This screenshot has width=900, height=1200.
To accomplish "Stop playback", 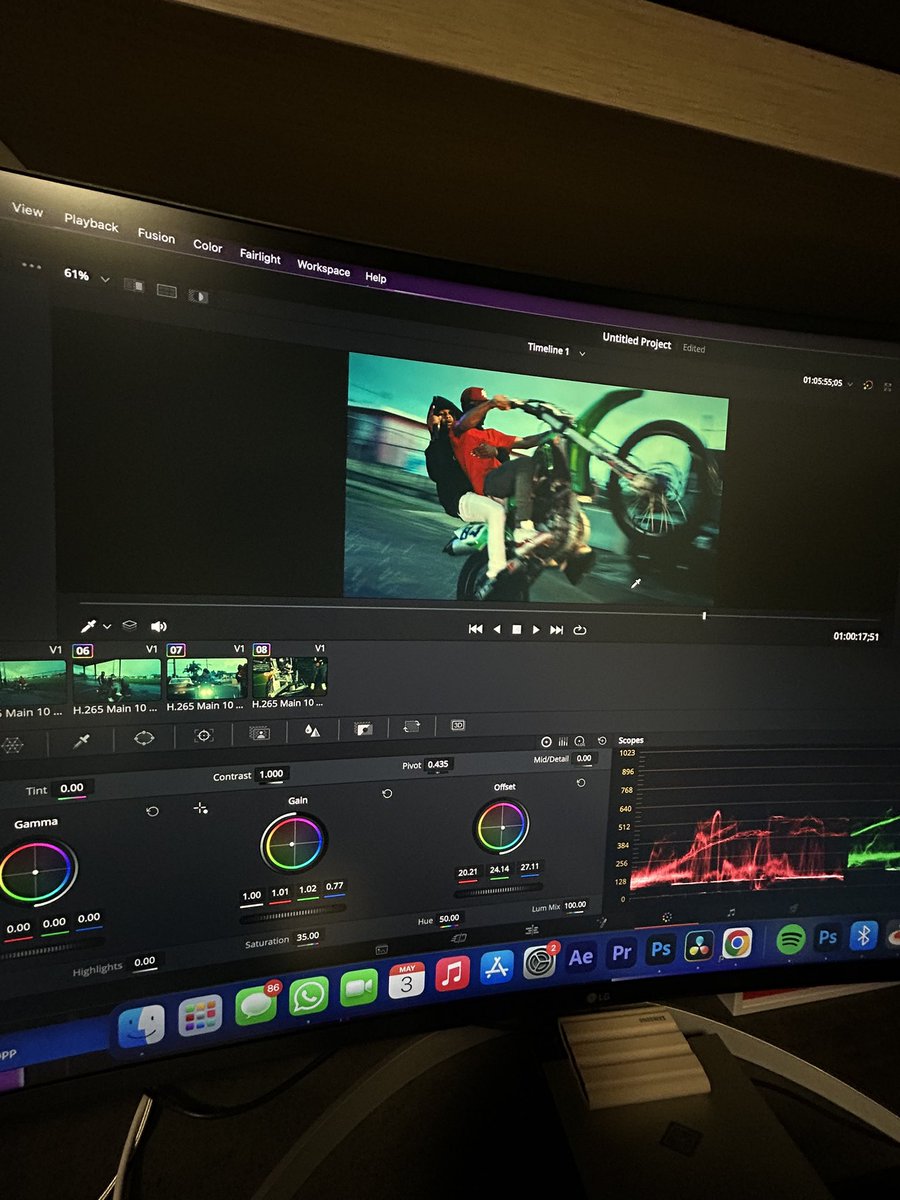I will pos(517,629).
